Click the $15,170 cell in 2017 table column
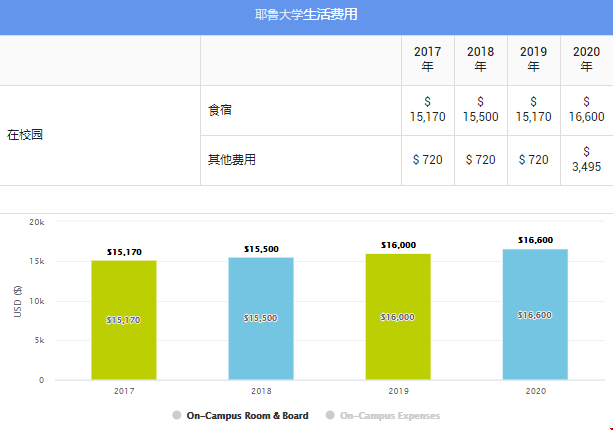Screen dimensions: 613x430 pyautogui.click(x=428, y=110)
